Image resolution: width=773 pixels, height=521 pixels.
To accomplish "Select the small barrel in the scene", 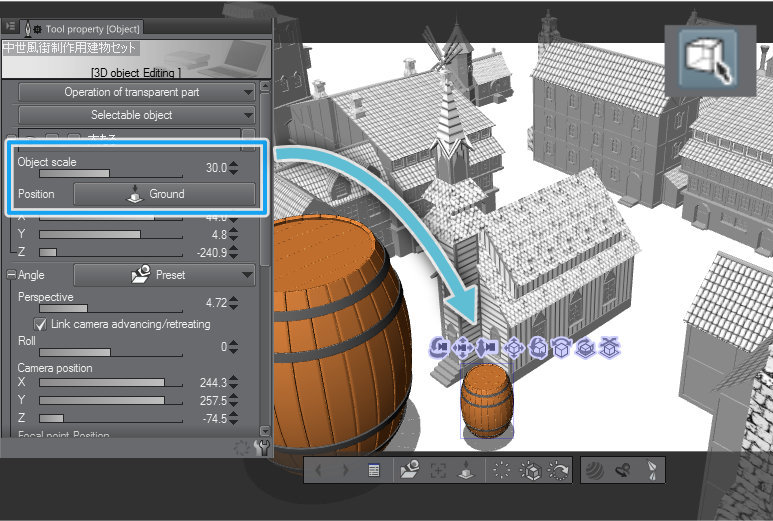I will coord(487,402).
